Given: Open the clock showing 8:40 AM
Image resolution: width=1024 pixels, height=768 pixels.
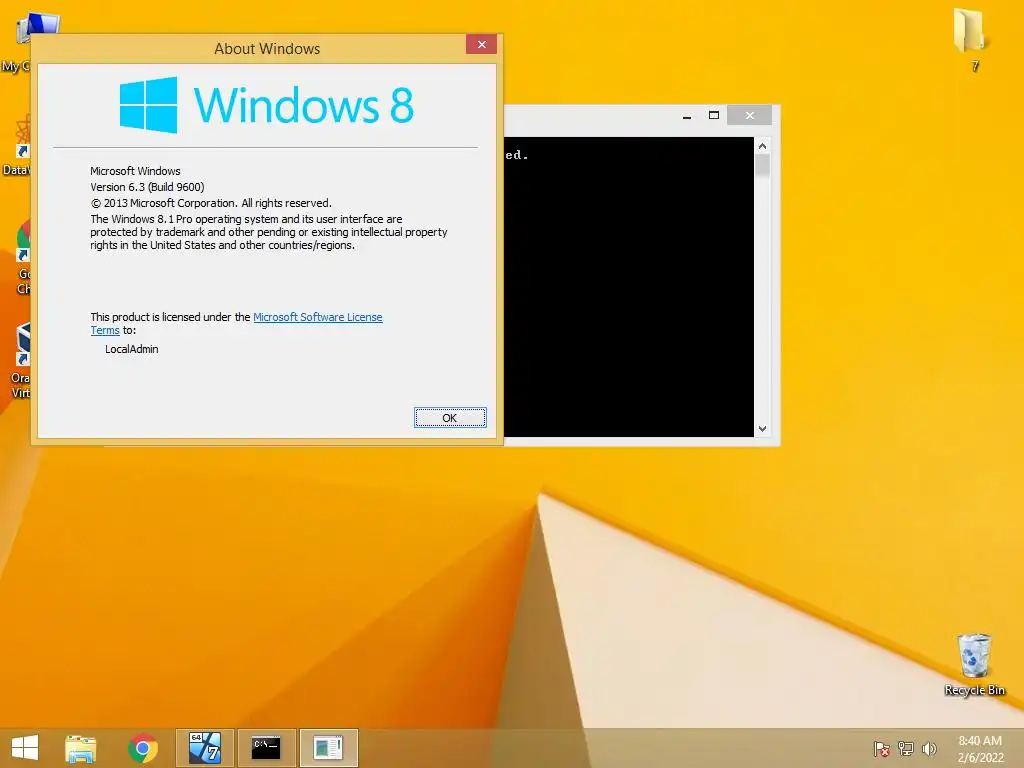Looking at the screenshot, I should [980, 749].
